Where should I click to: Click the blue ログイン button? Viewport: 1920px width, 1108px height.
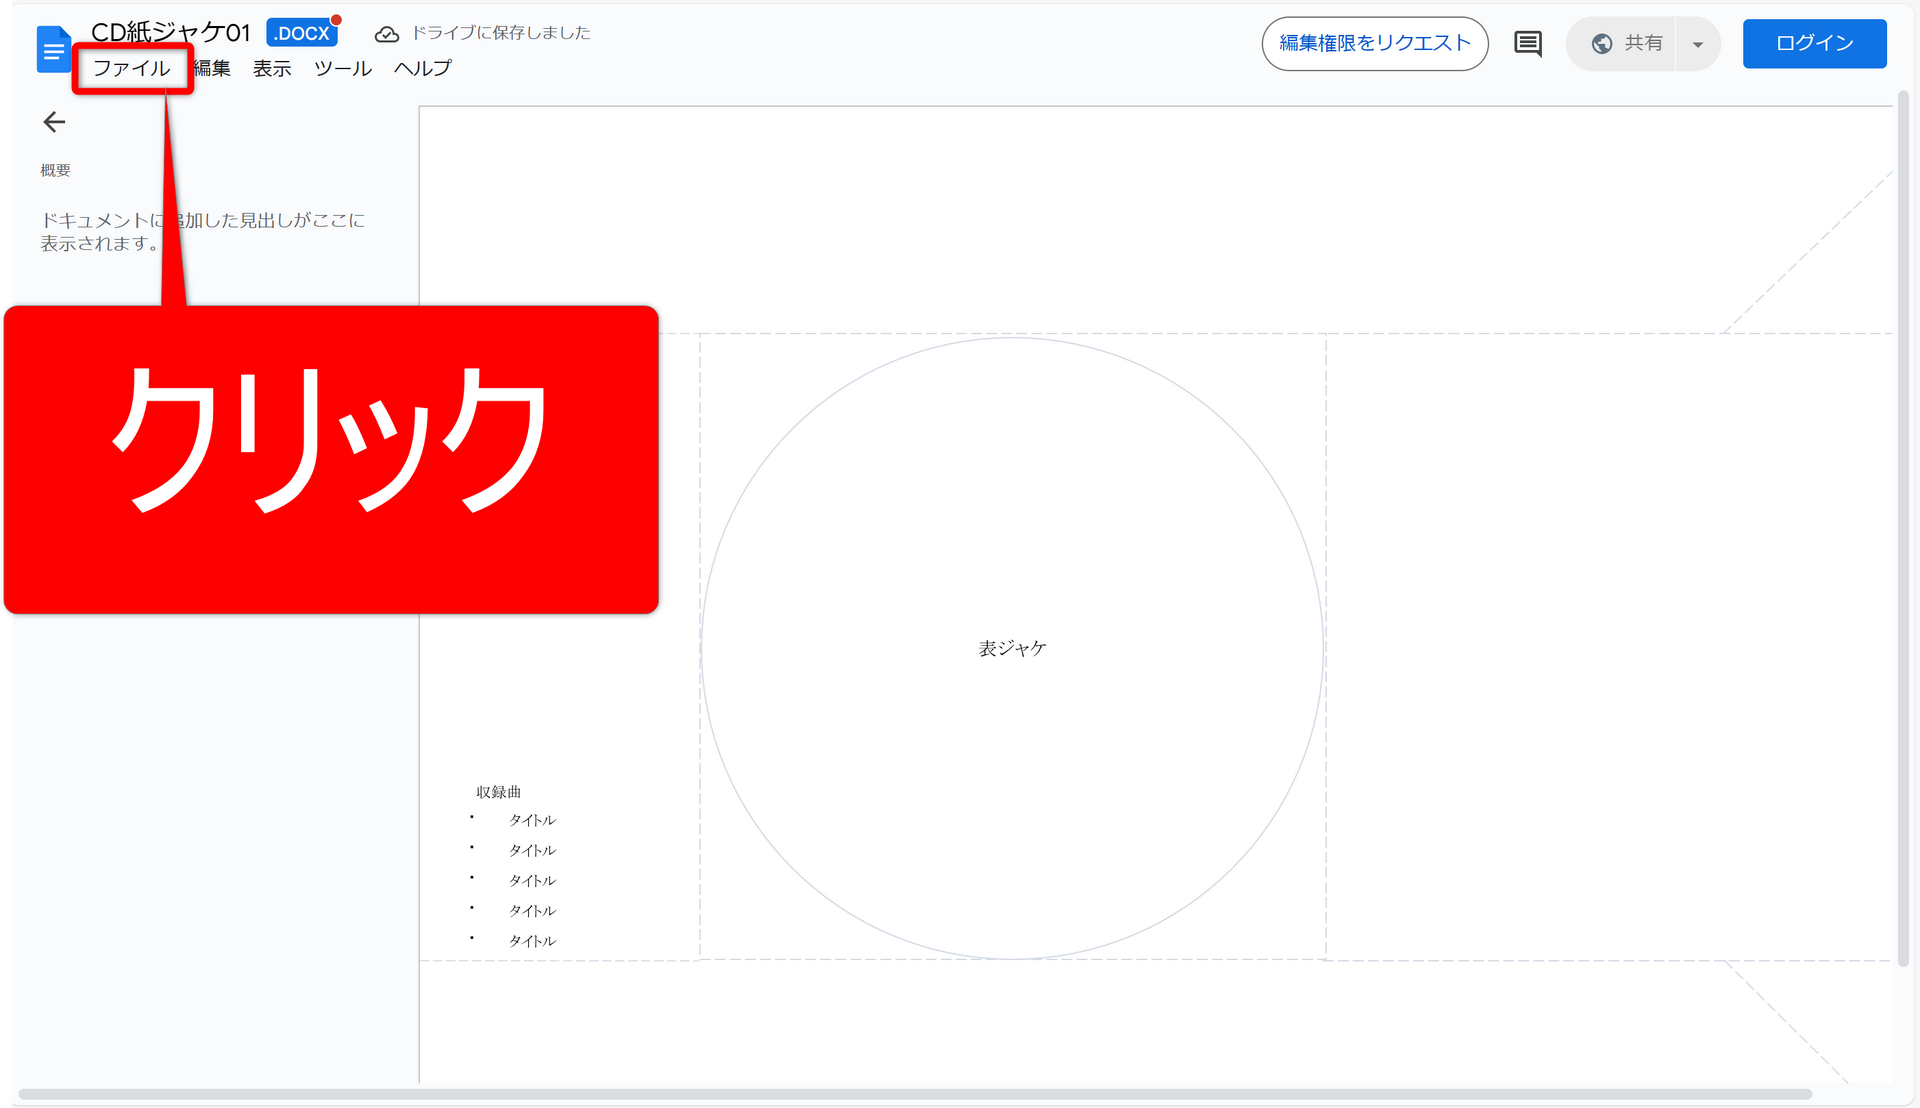(1814, 44)
